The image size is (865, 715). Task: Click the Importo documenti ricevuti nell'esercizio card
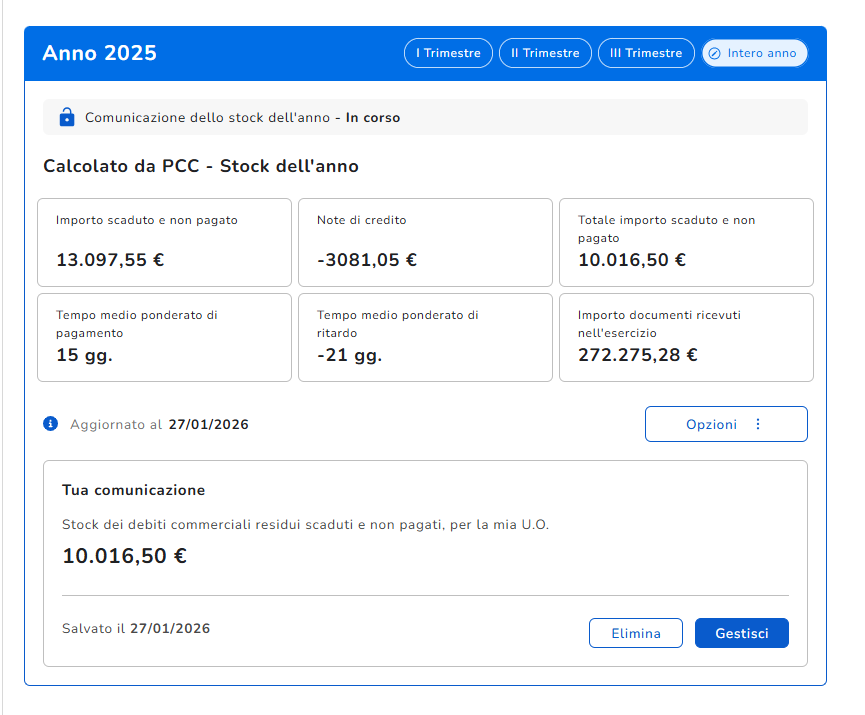pyautogui.click(x=686, y=337)
